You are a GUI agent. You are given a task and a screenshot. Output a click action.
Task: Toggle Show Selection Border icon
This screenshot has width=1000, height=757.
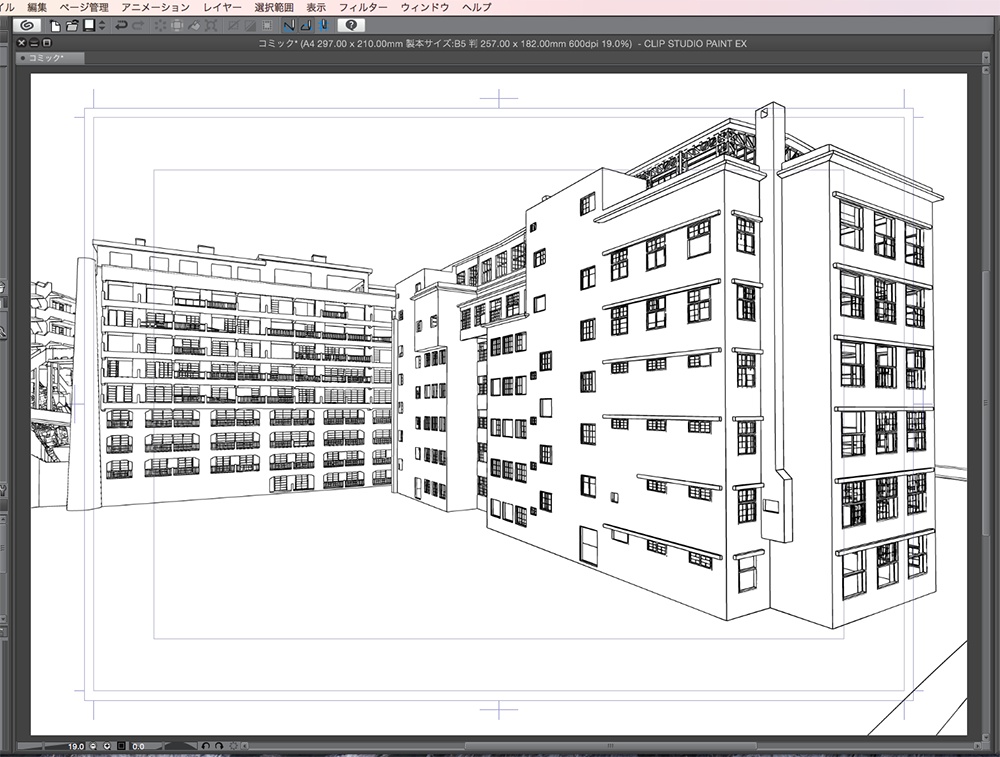tap(267, 26)
